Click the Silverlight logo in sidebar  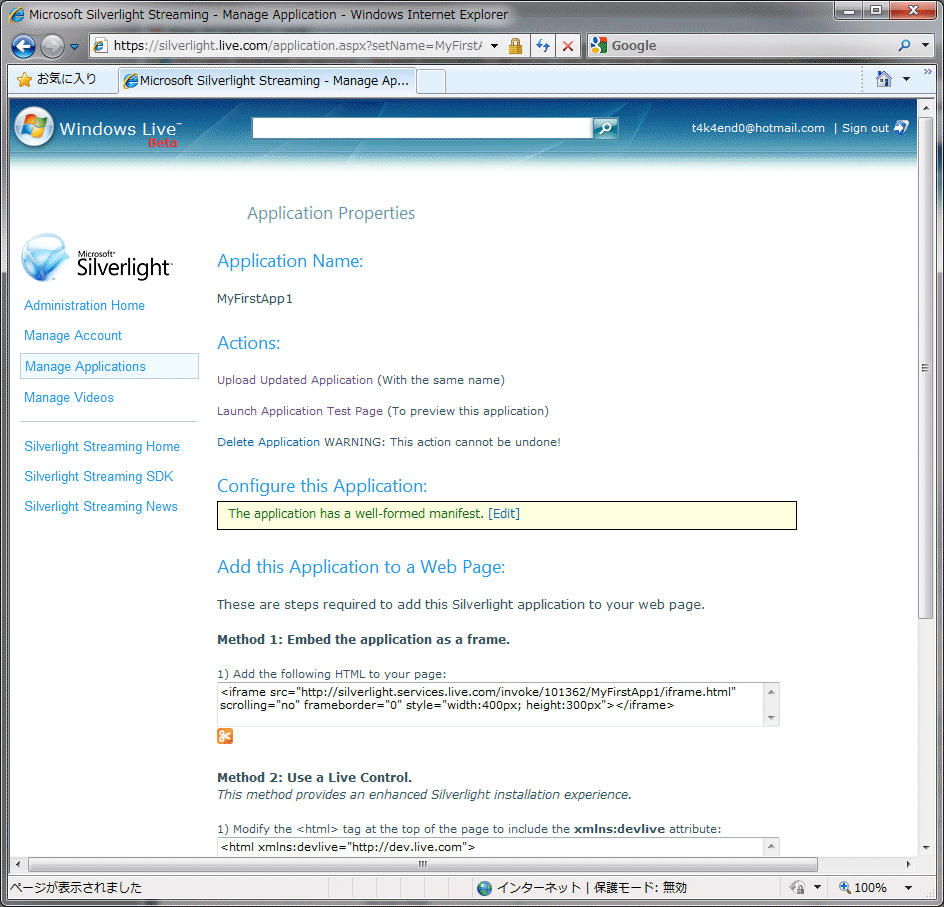(97, 258)
